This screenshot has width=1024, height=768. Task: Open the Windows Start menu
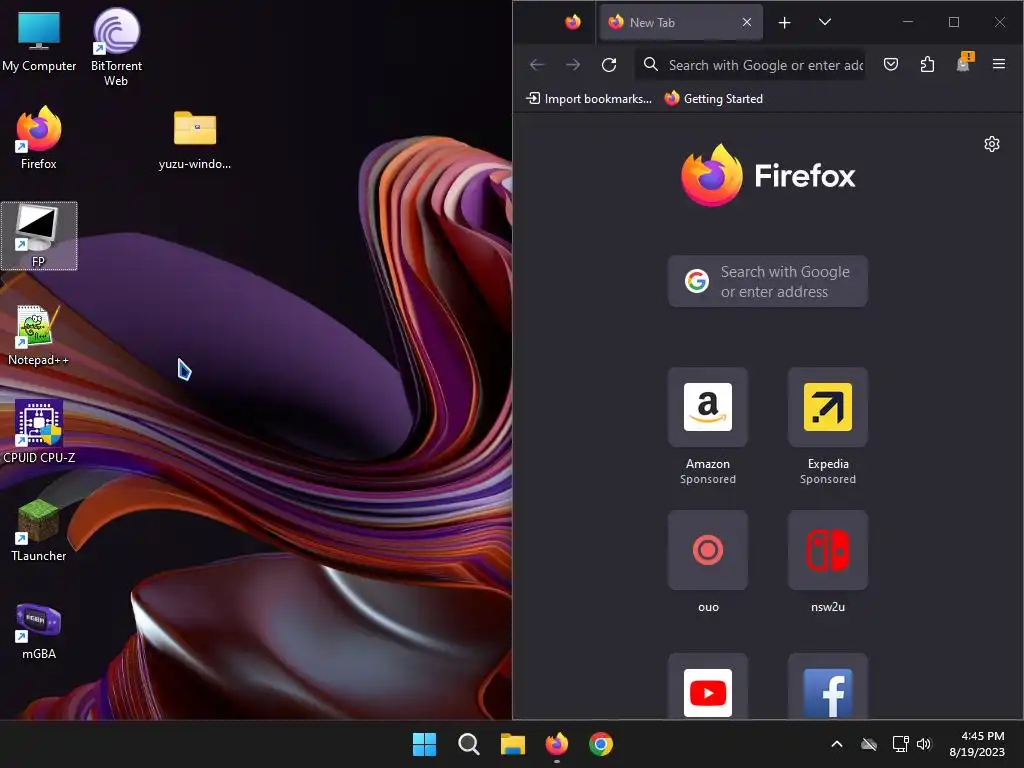click(x=424, y=744)
